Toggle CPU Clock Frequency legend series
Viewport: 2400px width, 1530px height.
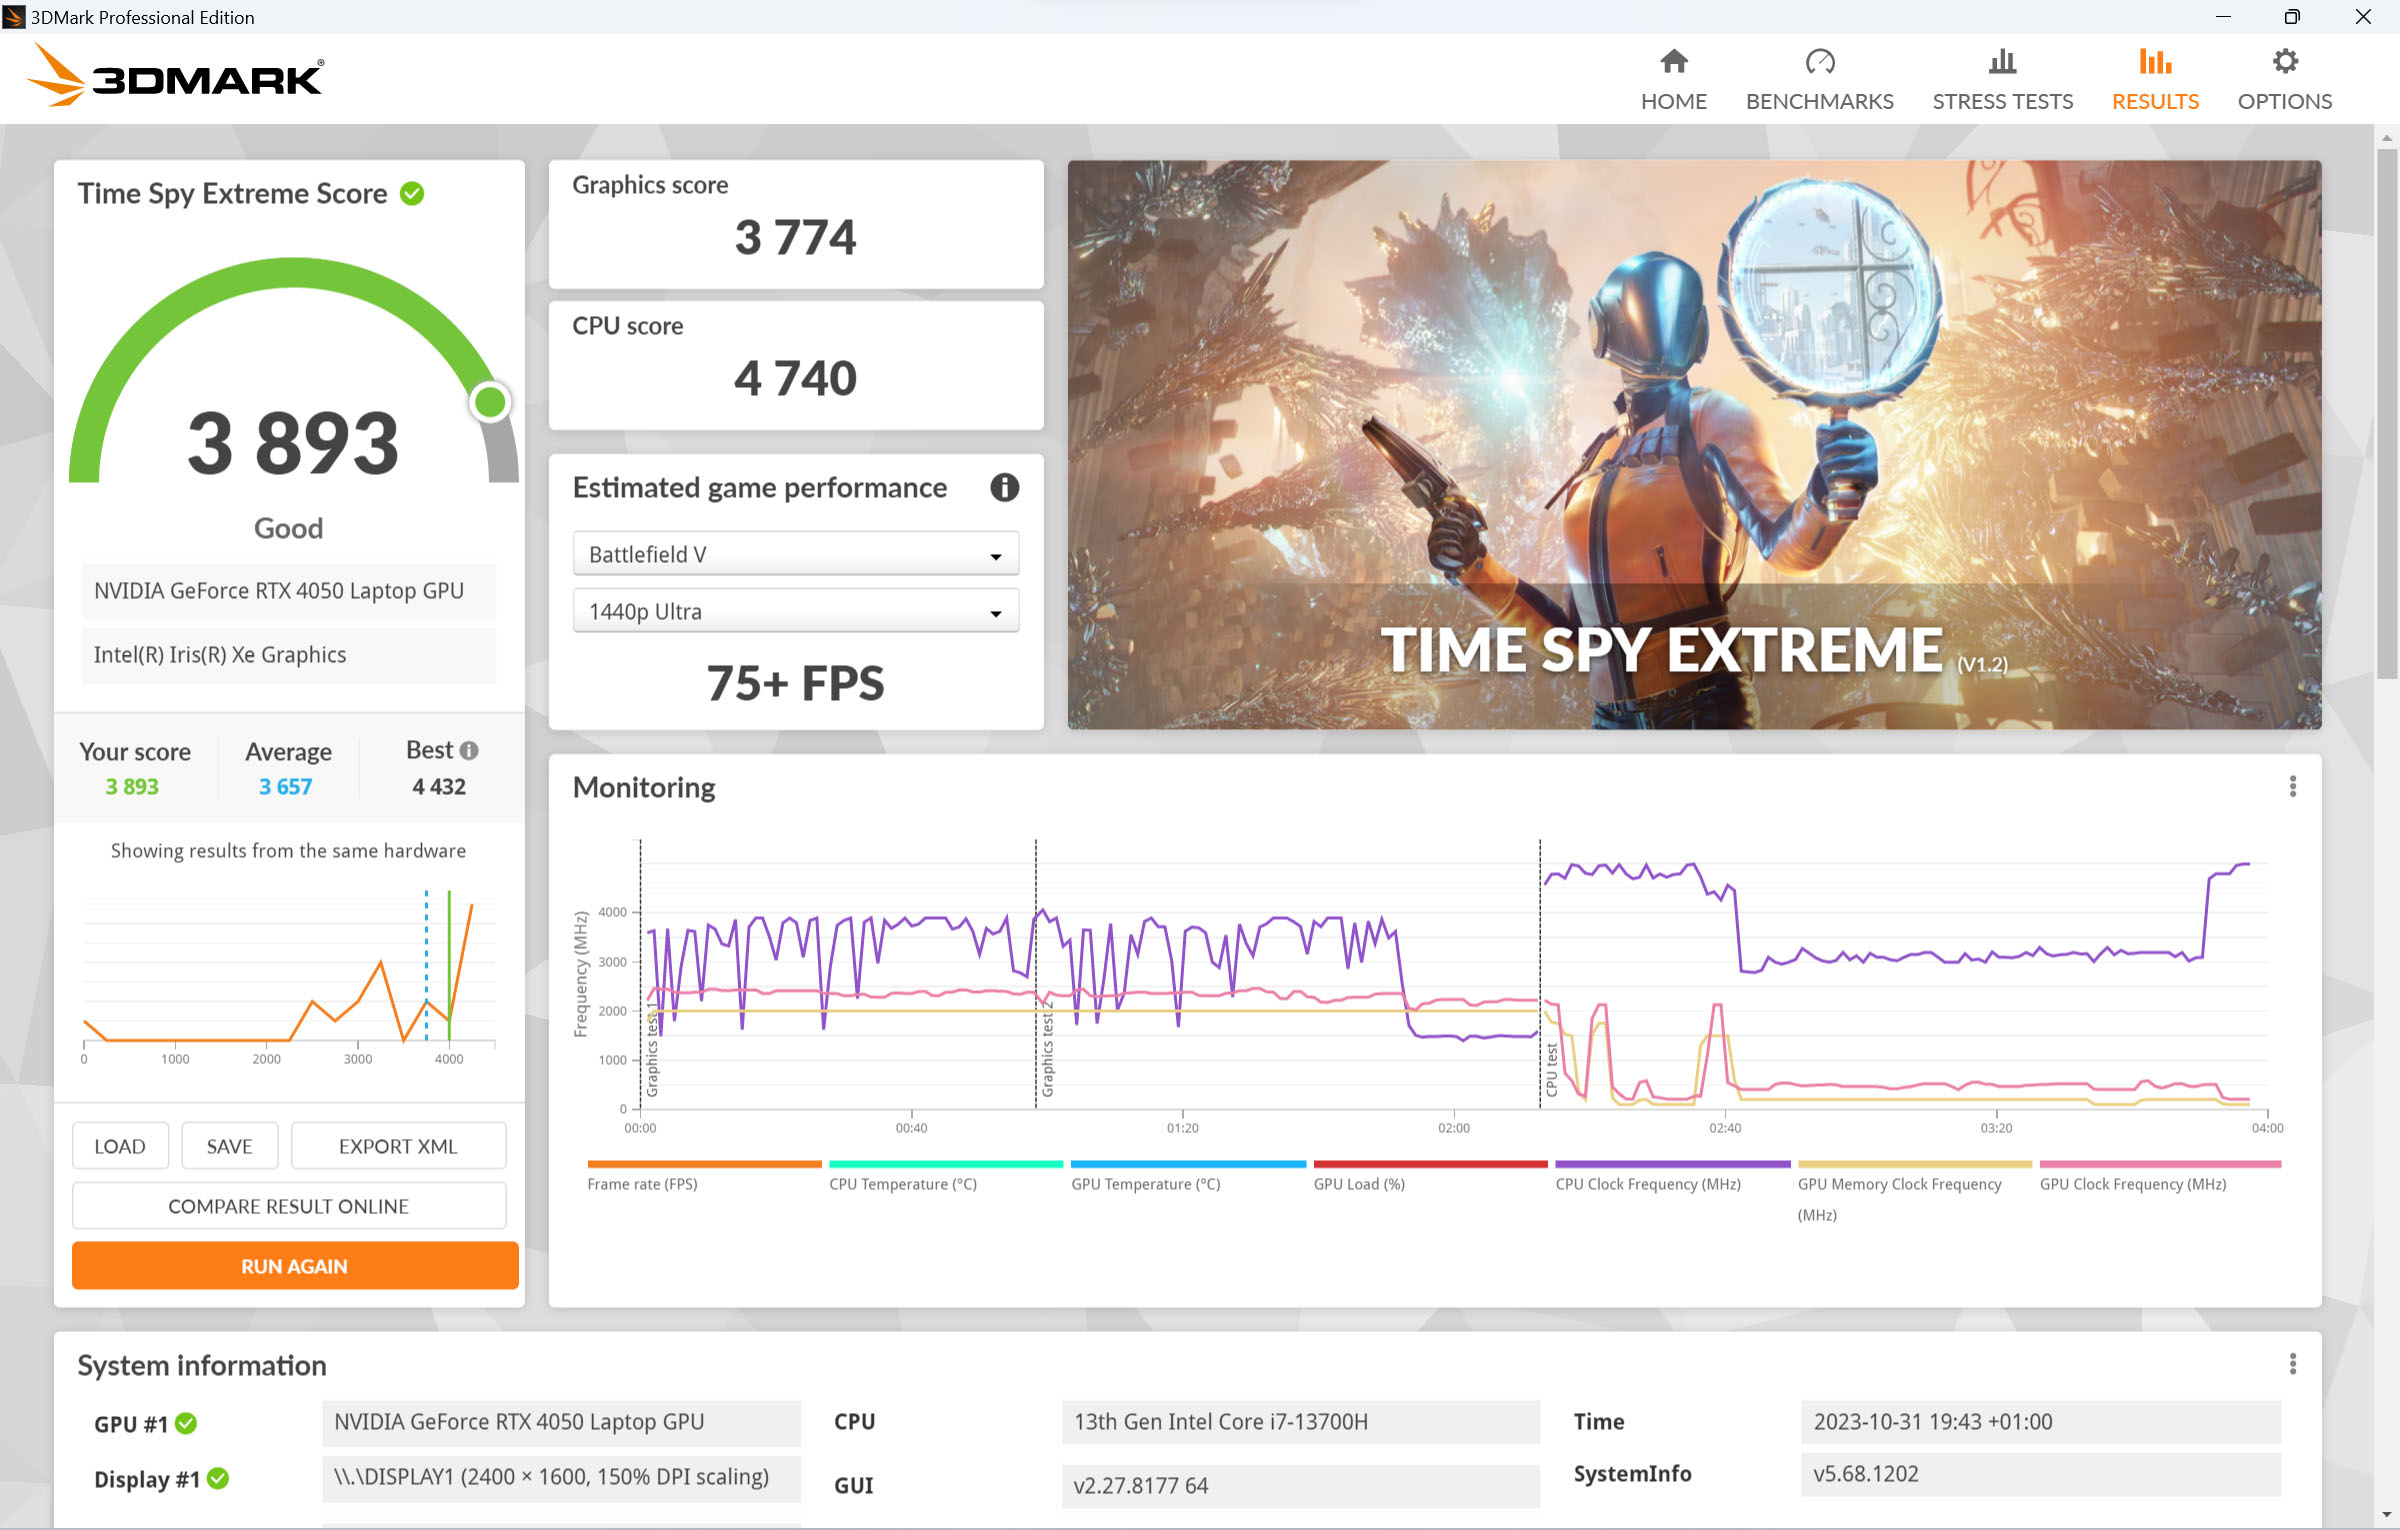click(1647, 1184)
